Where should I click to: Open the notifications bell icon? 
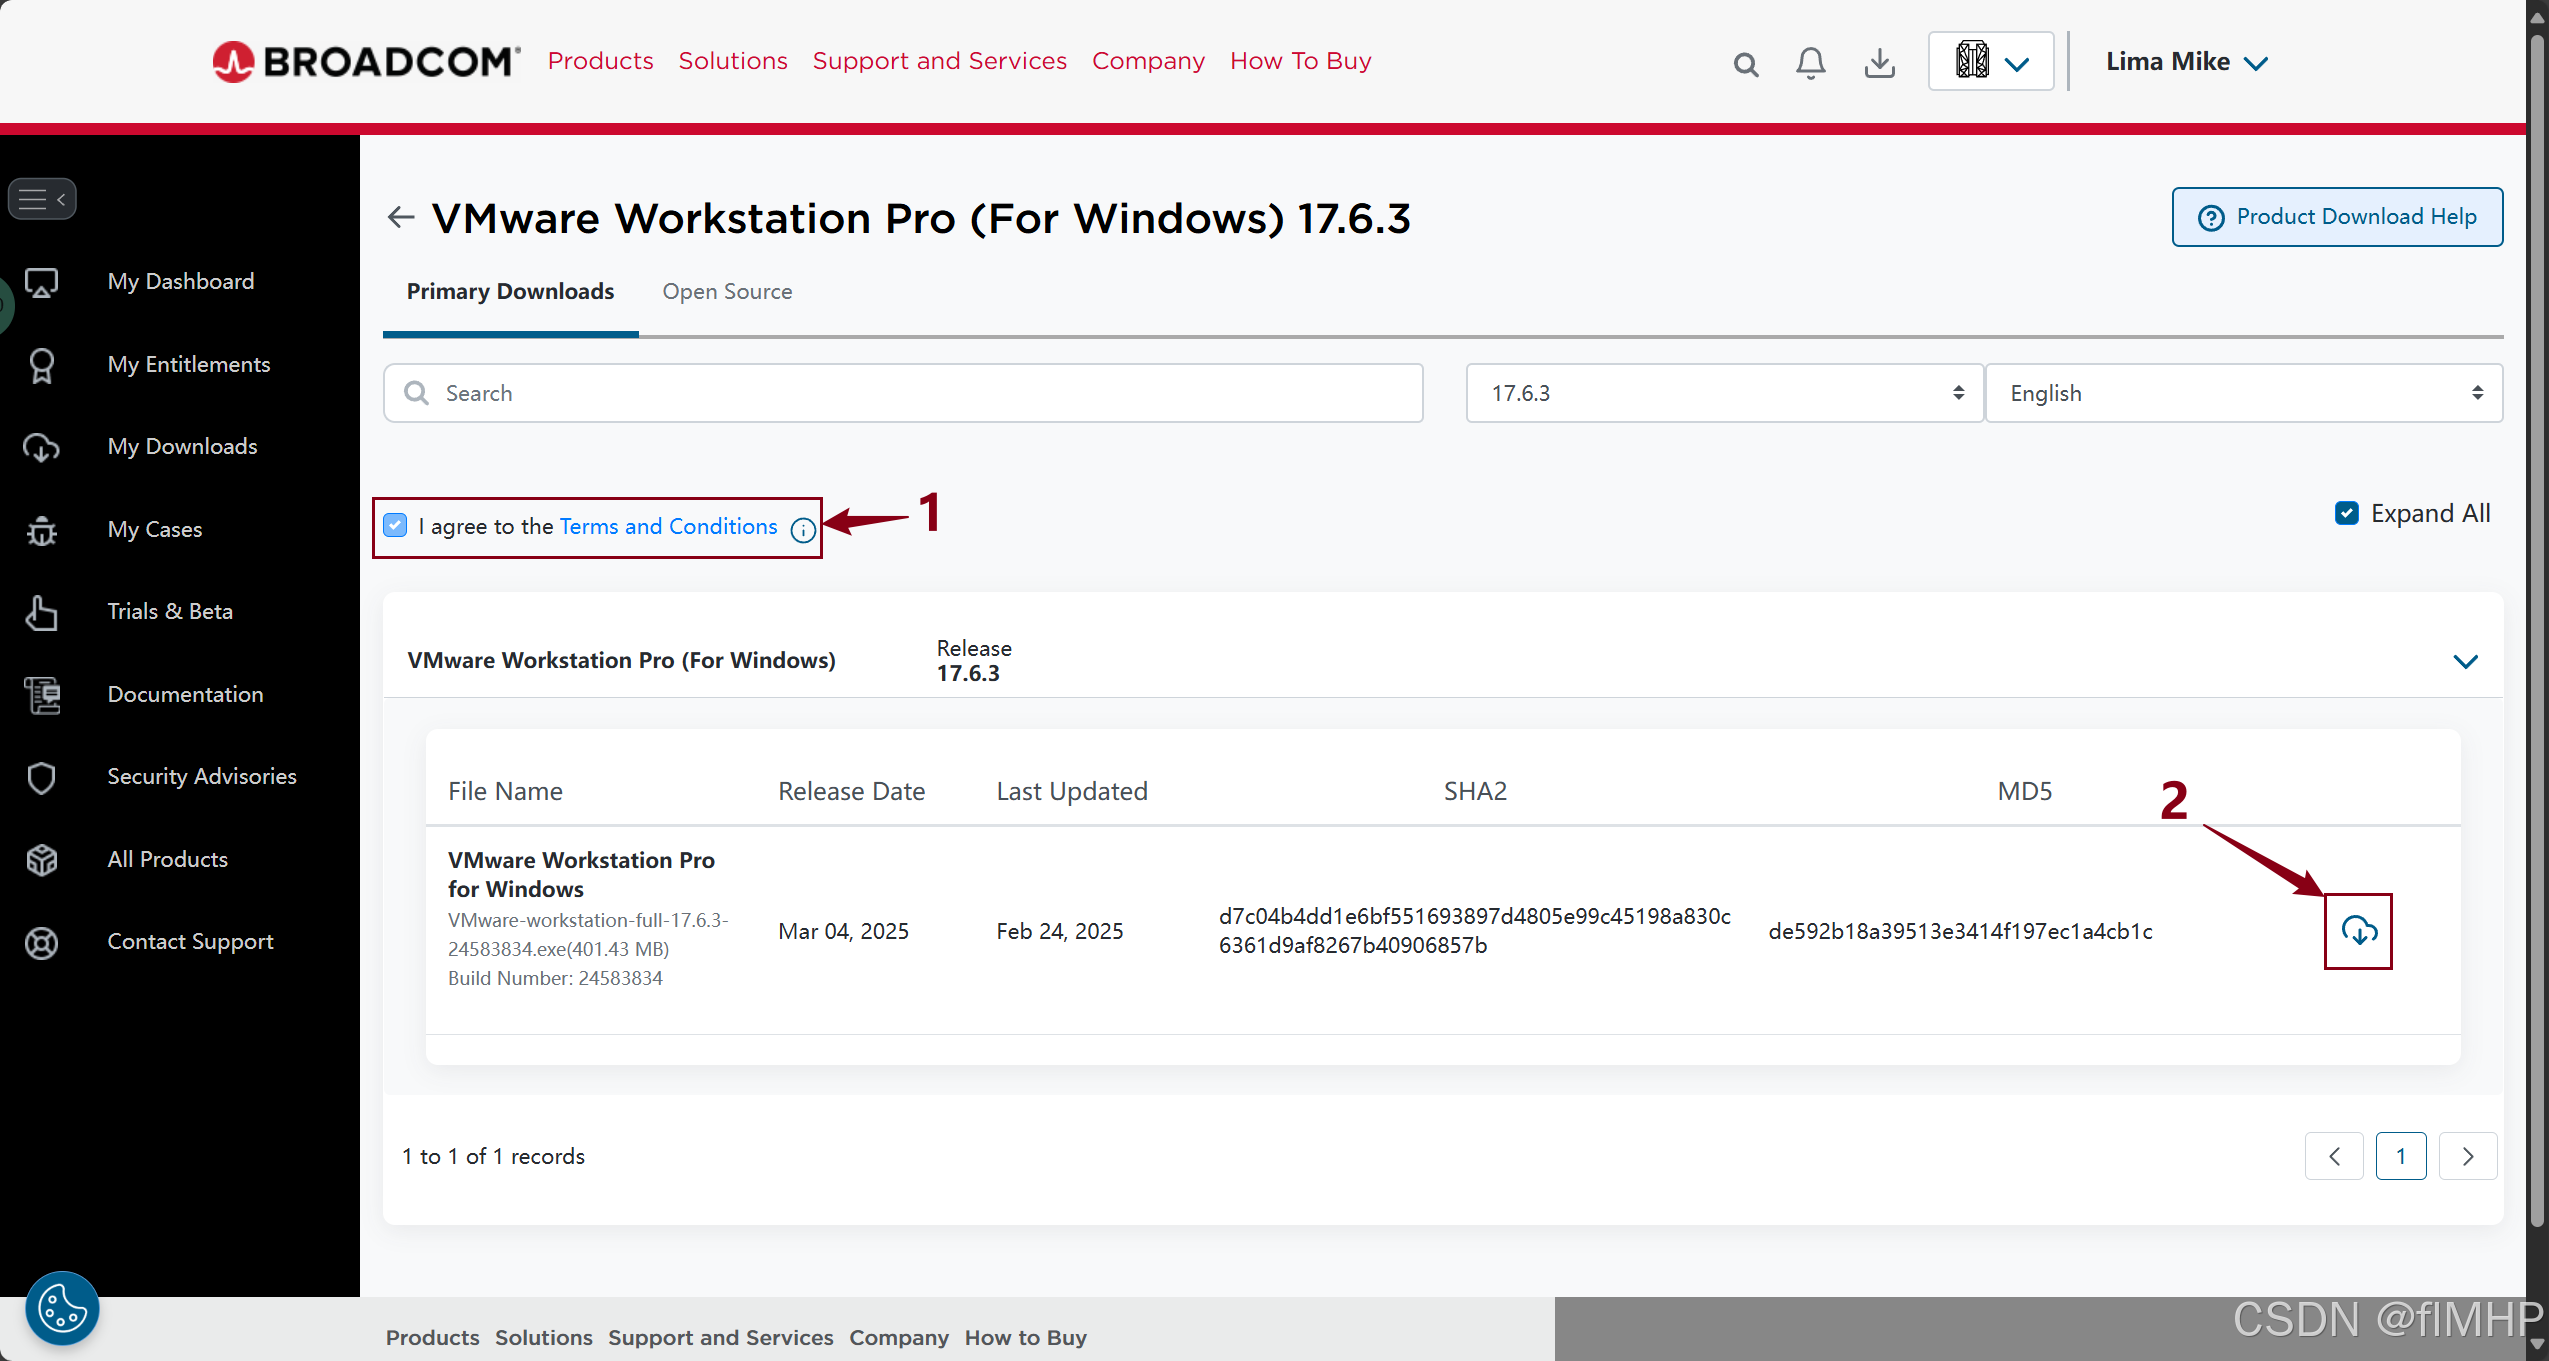point(1810,63)
